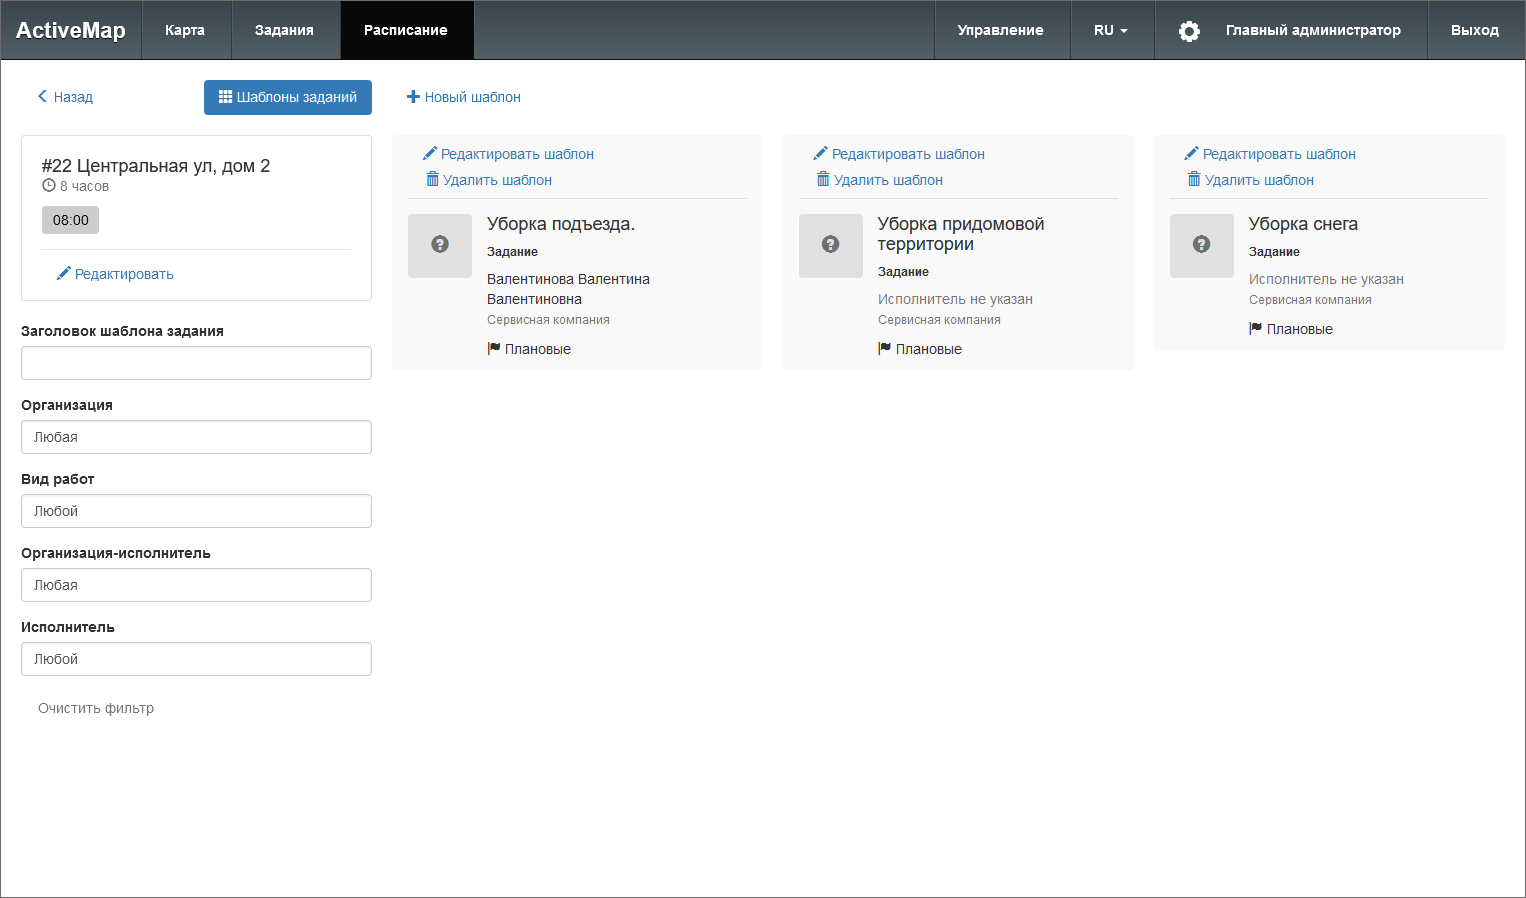The width and height of the screenshot is (1526, 898).
Task: Click the question-mark thumbnail for Уборка снега
Action: [x=1202, y=245]
